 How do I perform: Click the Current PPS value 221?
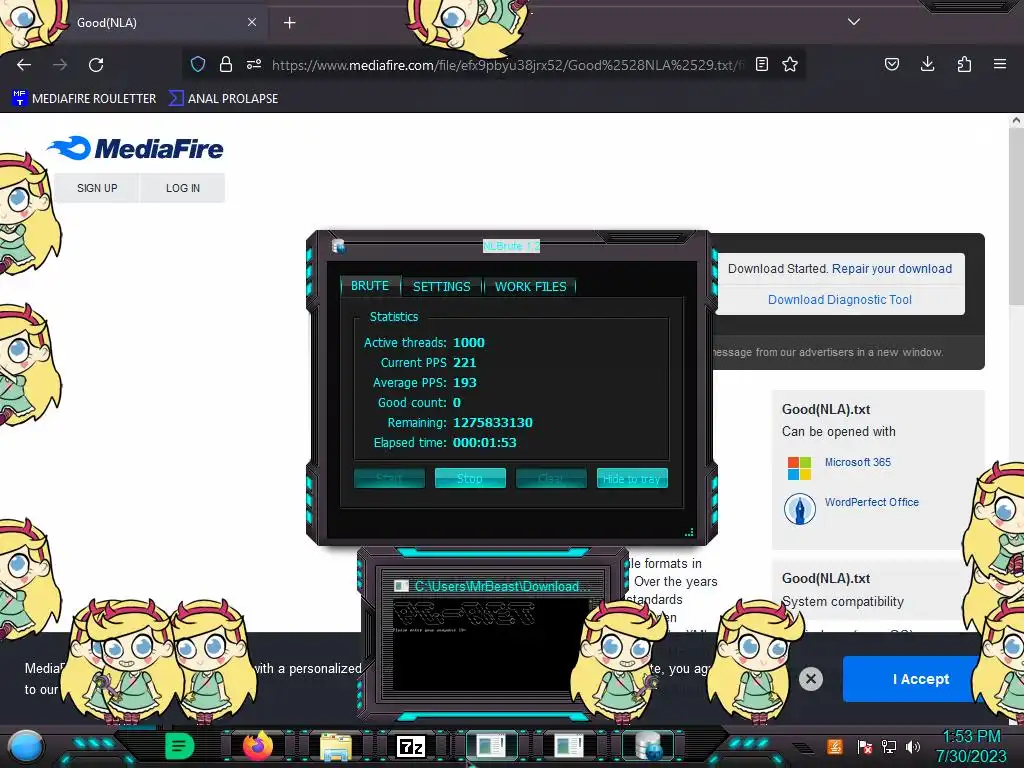tap(464, 362)
